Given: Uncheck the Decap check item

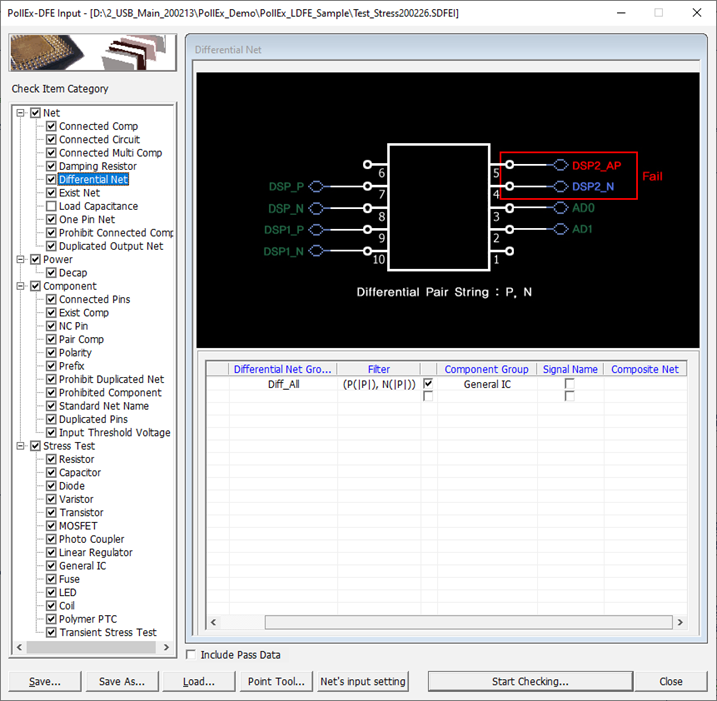Looking at the screenshot, I should point(51,273).
